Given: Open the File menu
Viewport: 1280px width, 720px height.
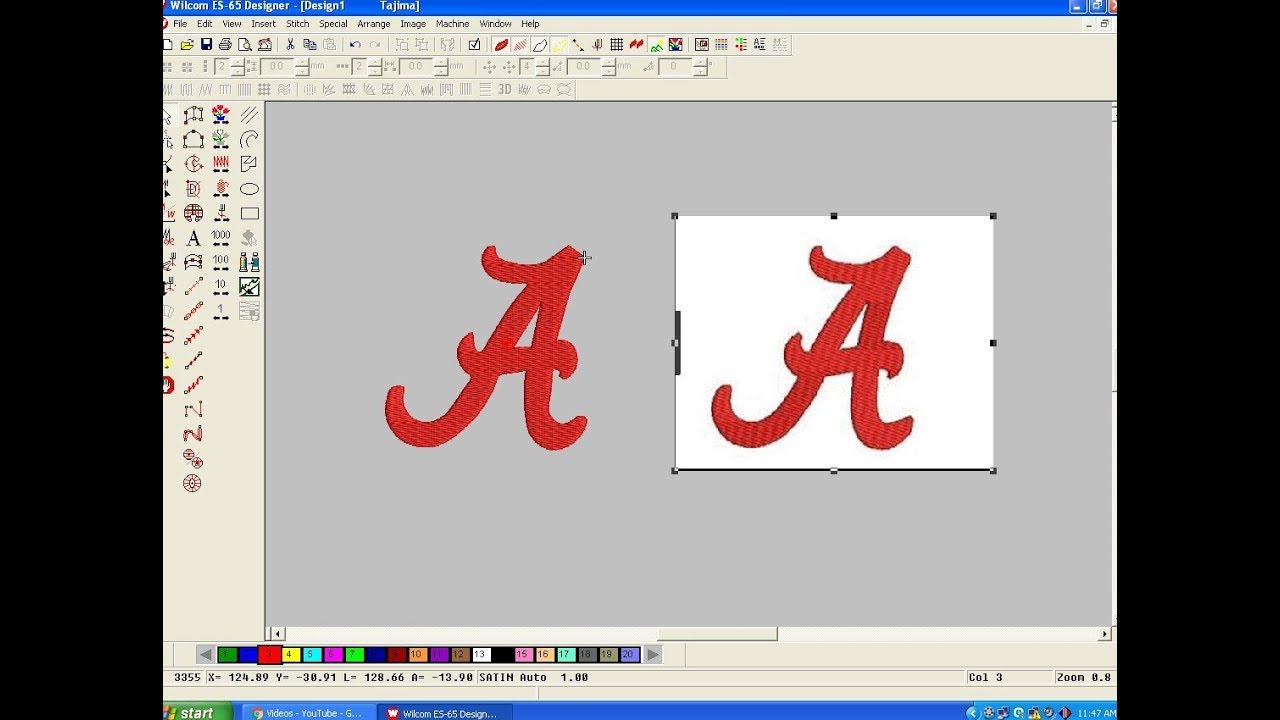Looking at the screenshot, I should pos(180,24).
